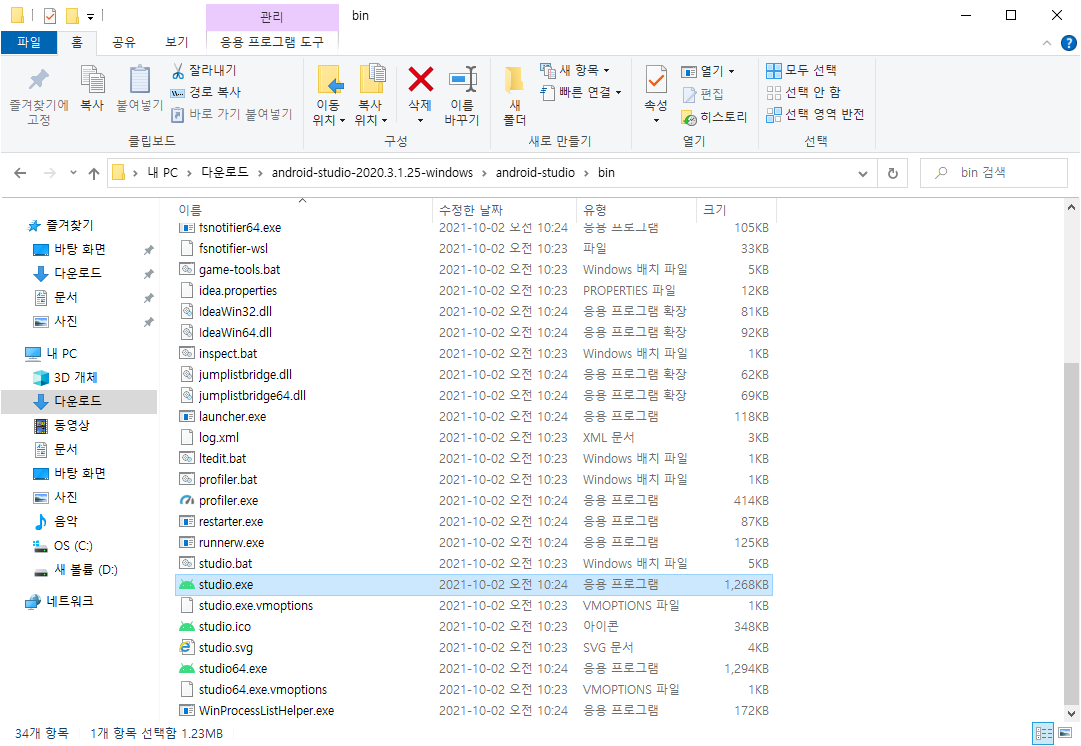1081x746 pixels.
Task: Select the profiler.exe file icon
Action: [186, 501]
